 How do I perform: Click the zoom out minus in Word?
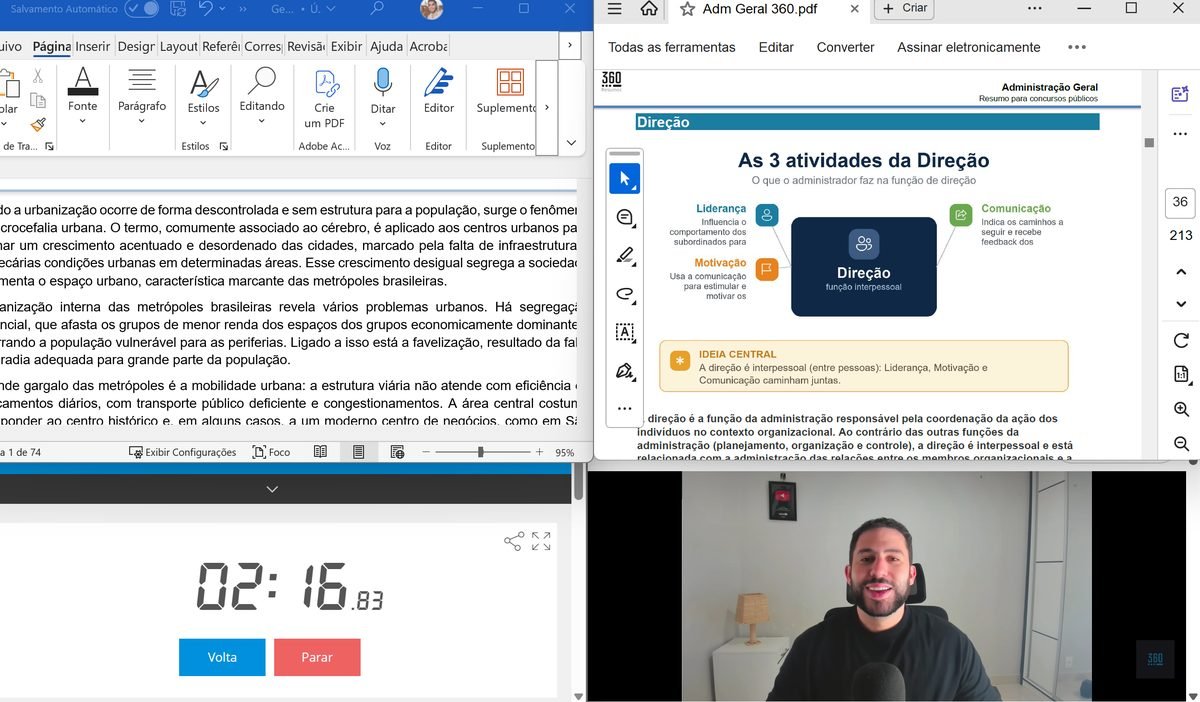point(425,452)
